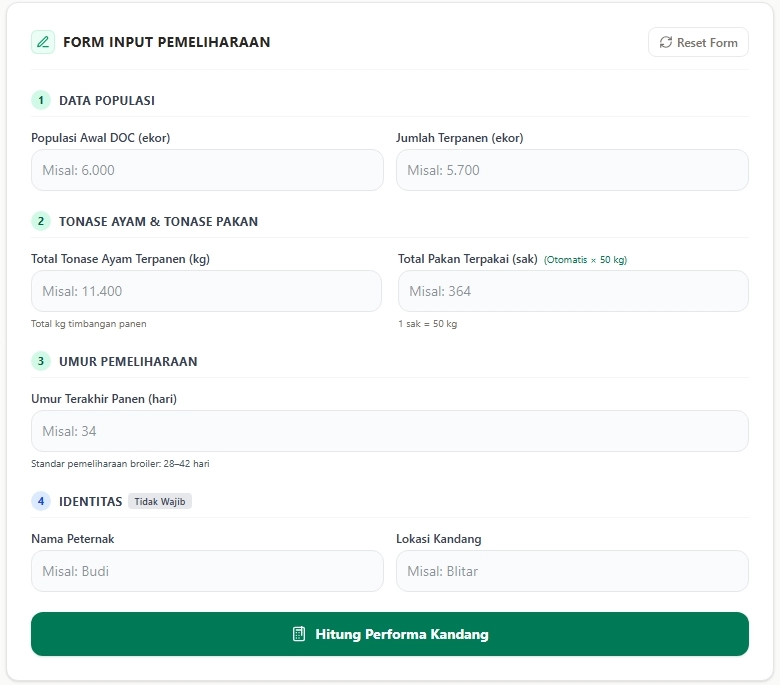Click the step 2 badge for Tonase
The image size is (780, 685).
41,221
